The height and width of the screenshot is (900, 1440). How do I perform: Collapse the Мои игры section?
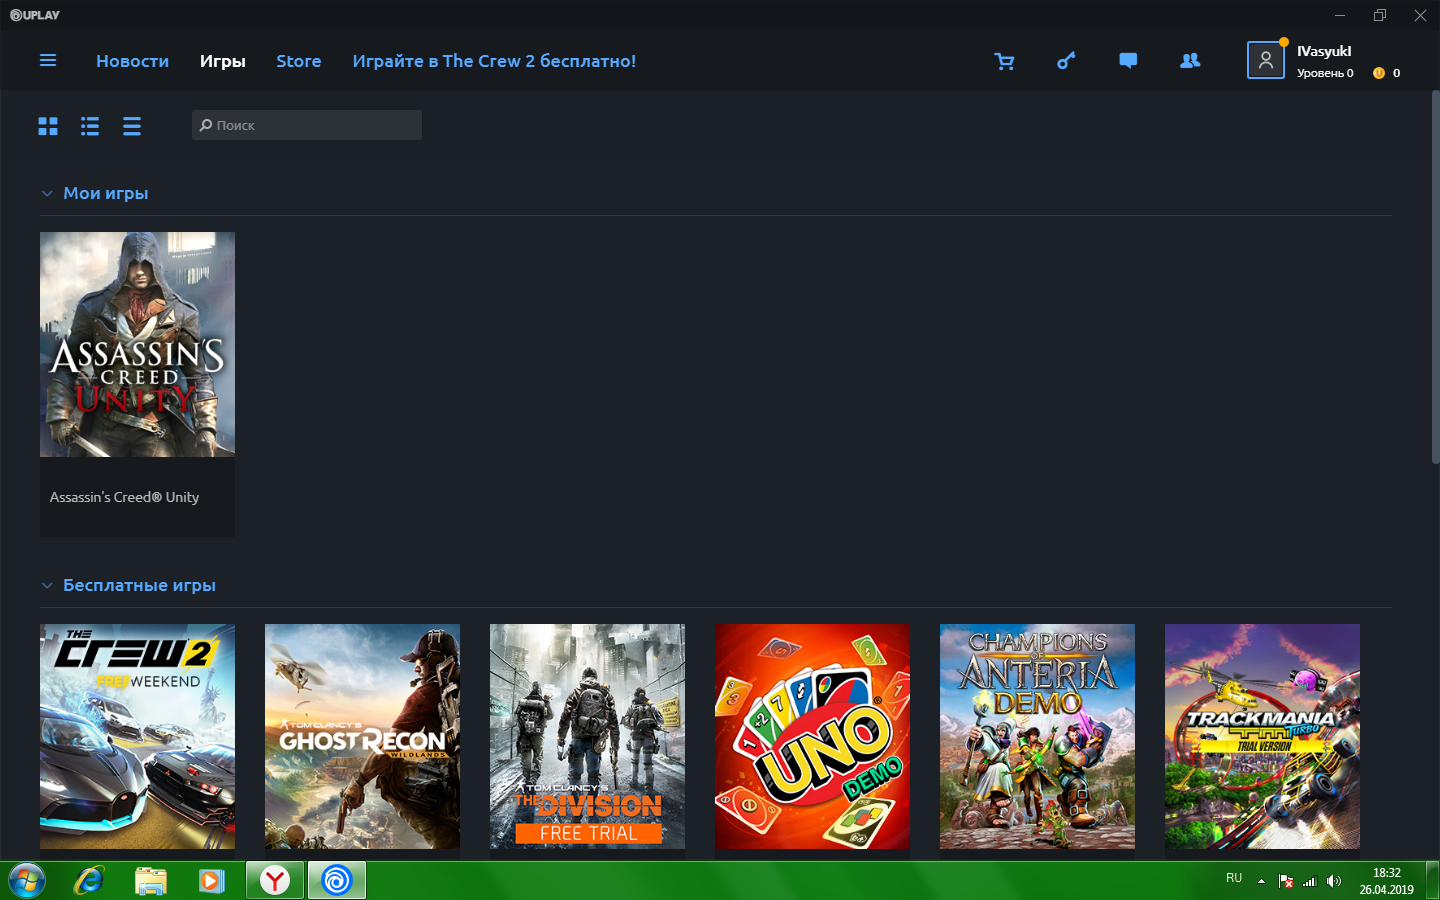pos(47,193)
